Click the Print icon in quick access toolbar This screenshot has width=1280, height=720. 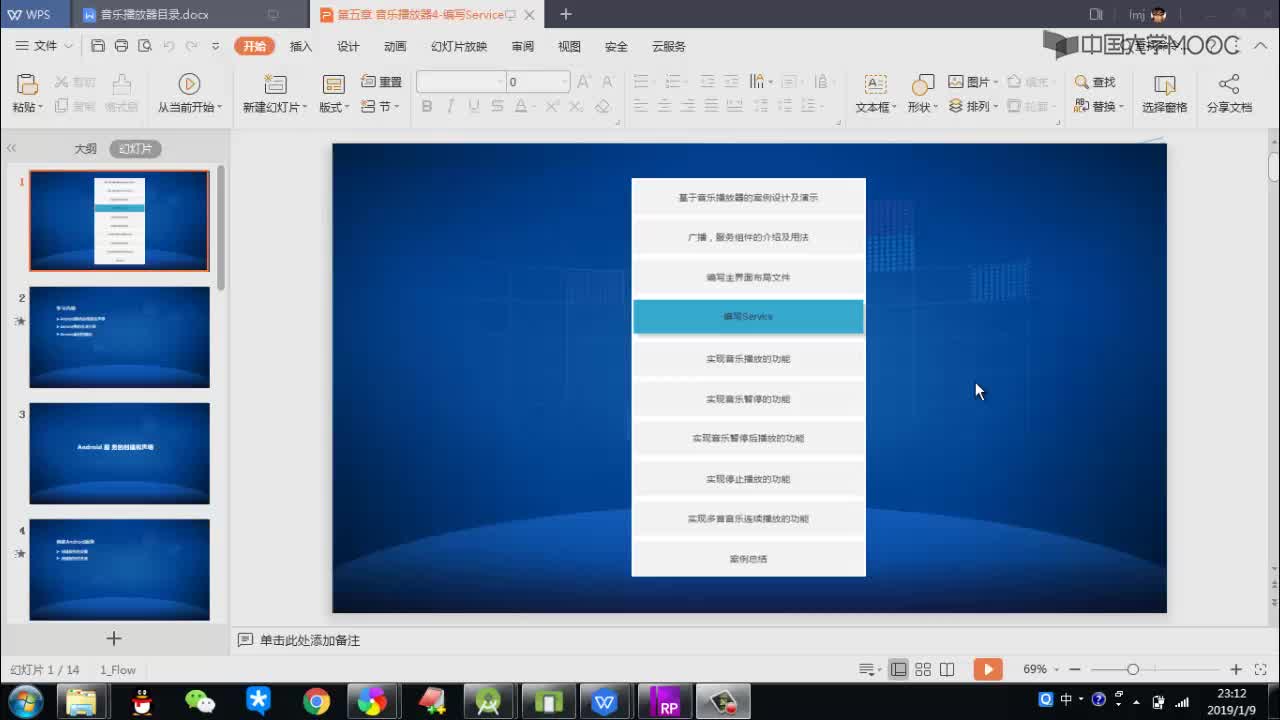tap(121, 46)
